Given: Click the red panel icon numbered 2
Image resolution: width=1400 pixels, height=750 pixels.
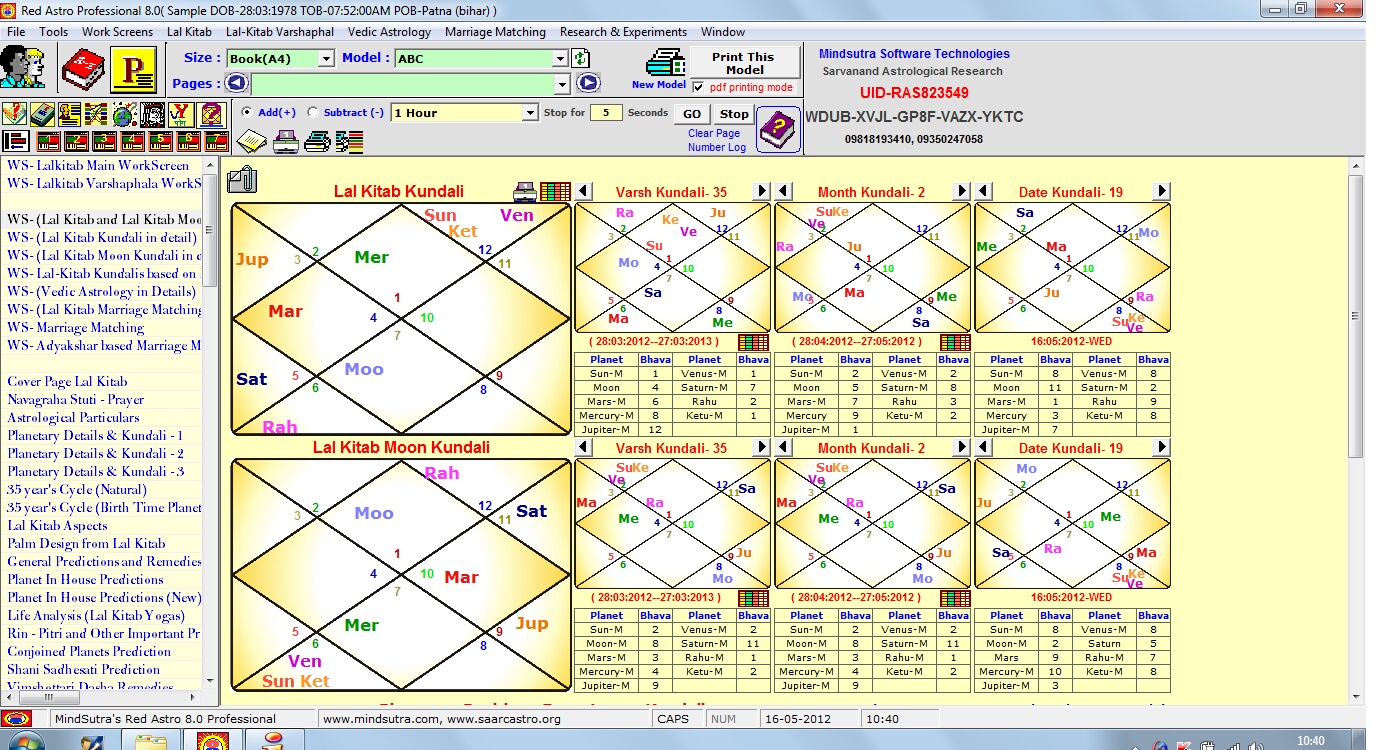Looking at the screenshot, I should click(x=76, y=141).
